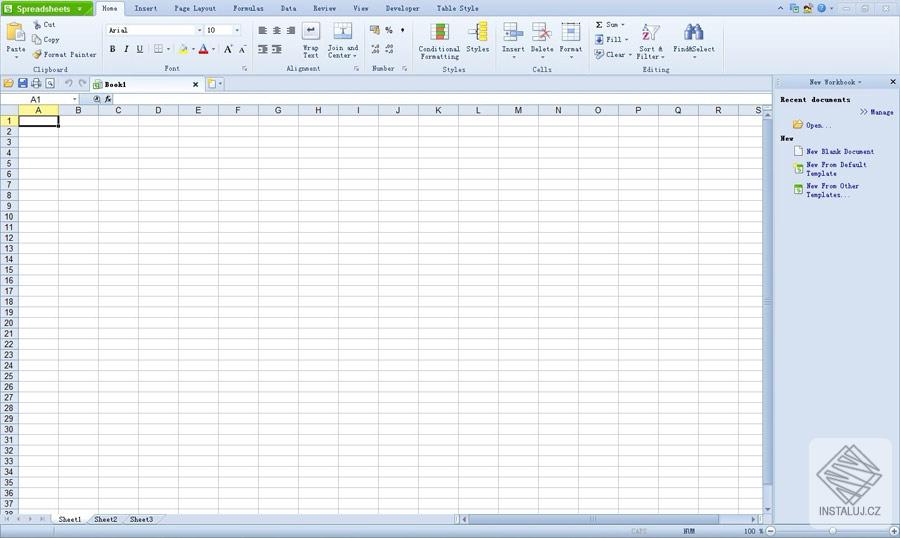Decrease decimal places

(x=389, y=49)
